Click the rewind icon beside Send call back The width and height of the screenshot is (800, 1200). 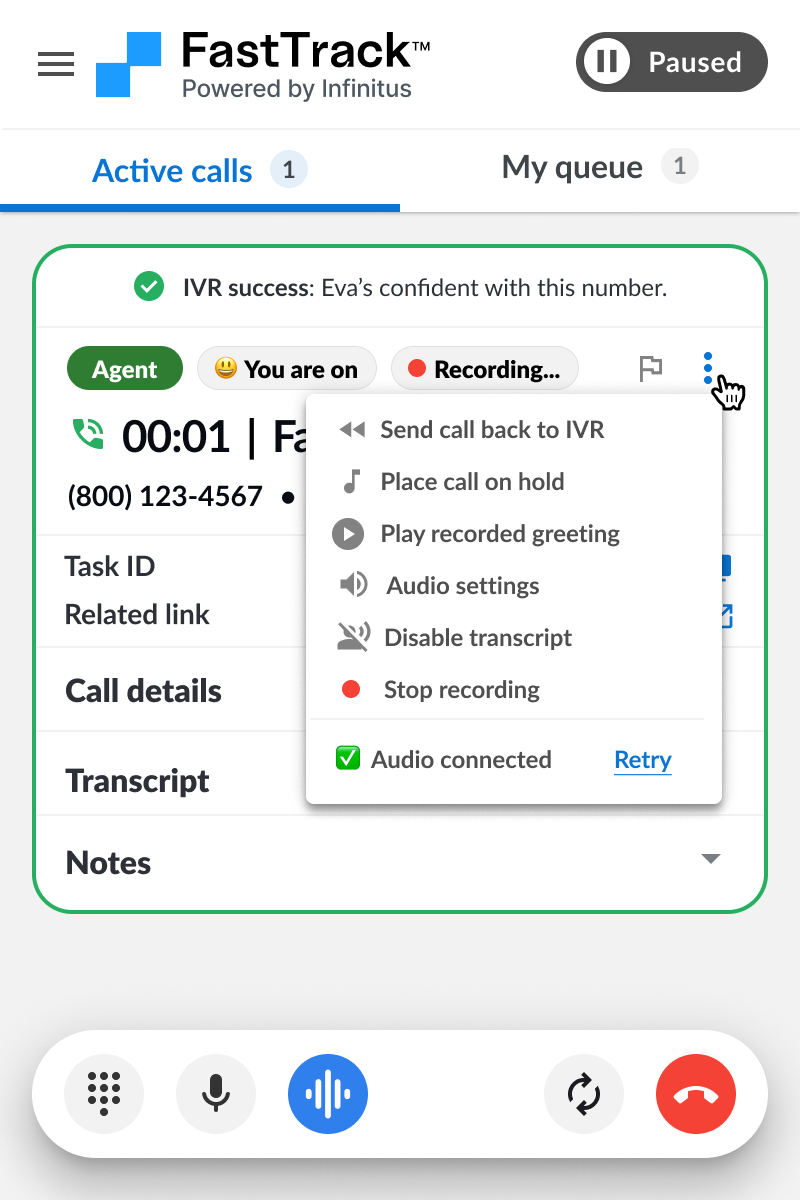351,430
